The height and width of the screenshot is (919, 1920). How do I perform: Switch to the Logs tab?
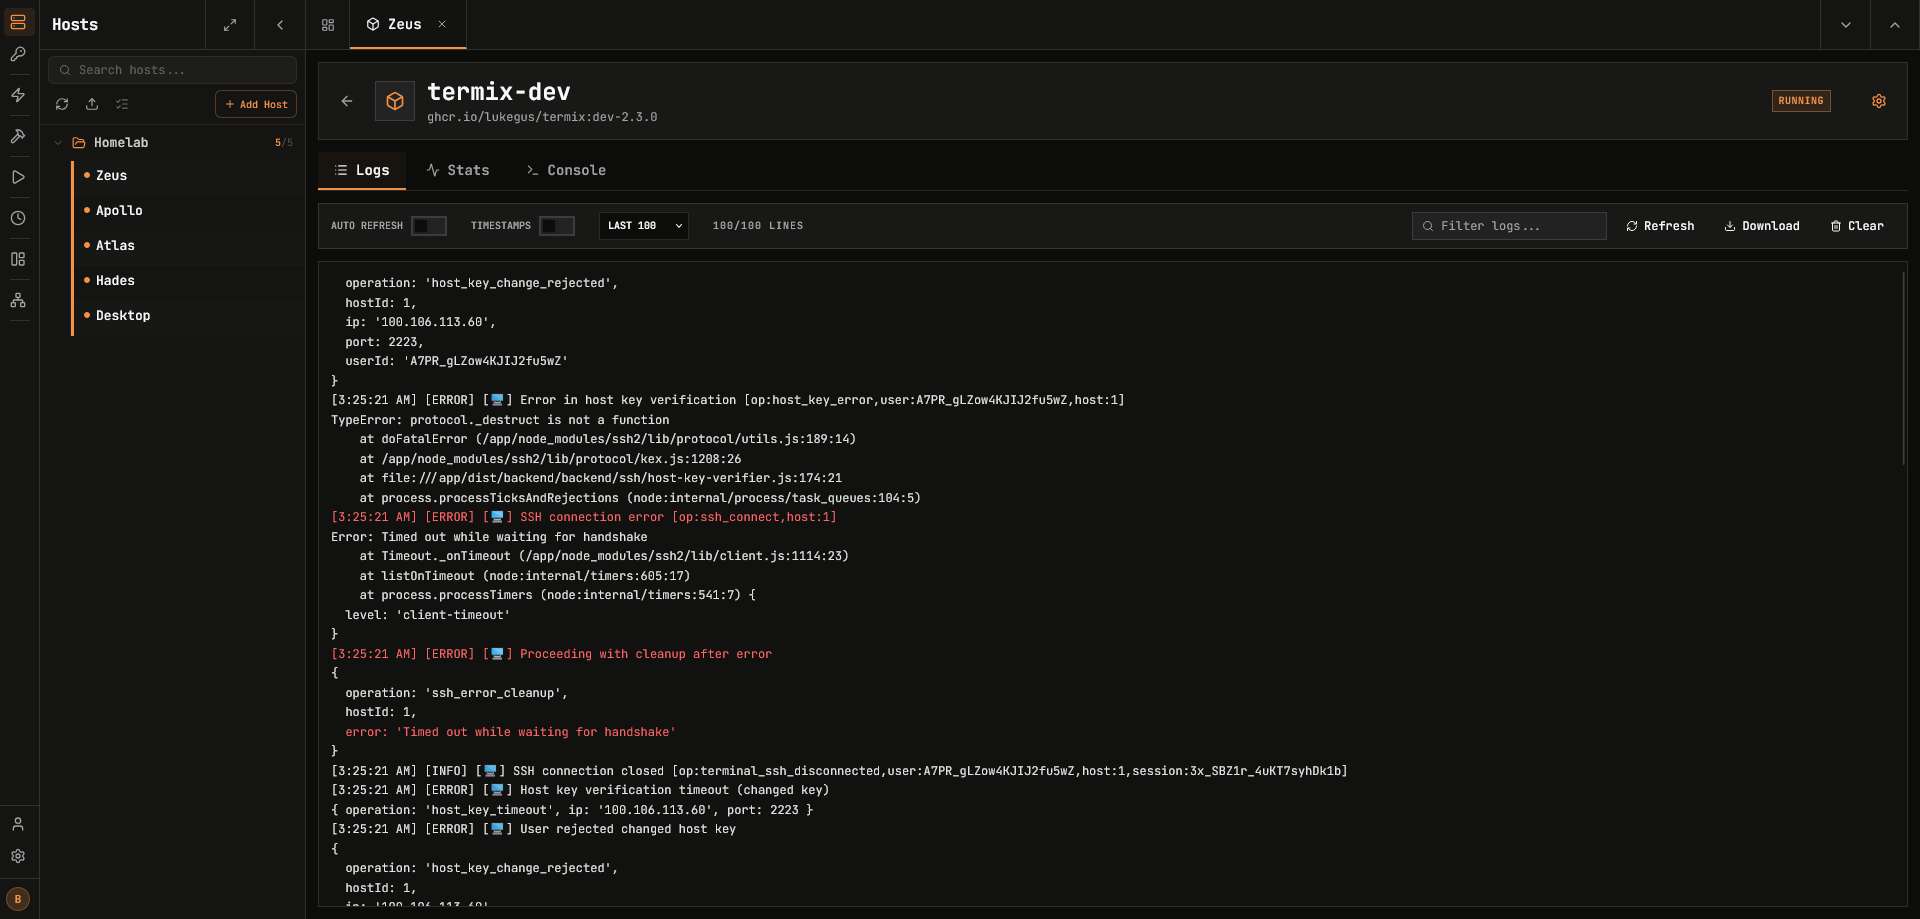click(x=362, y=170)
